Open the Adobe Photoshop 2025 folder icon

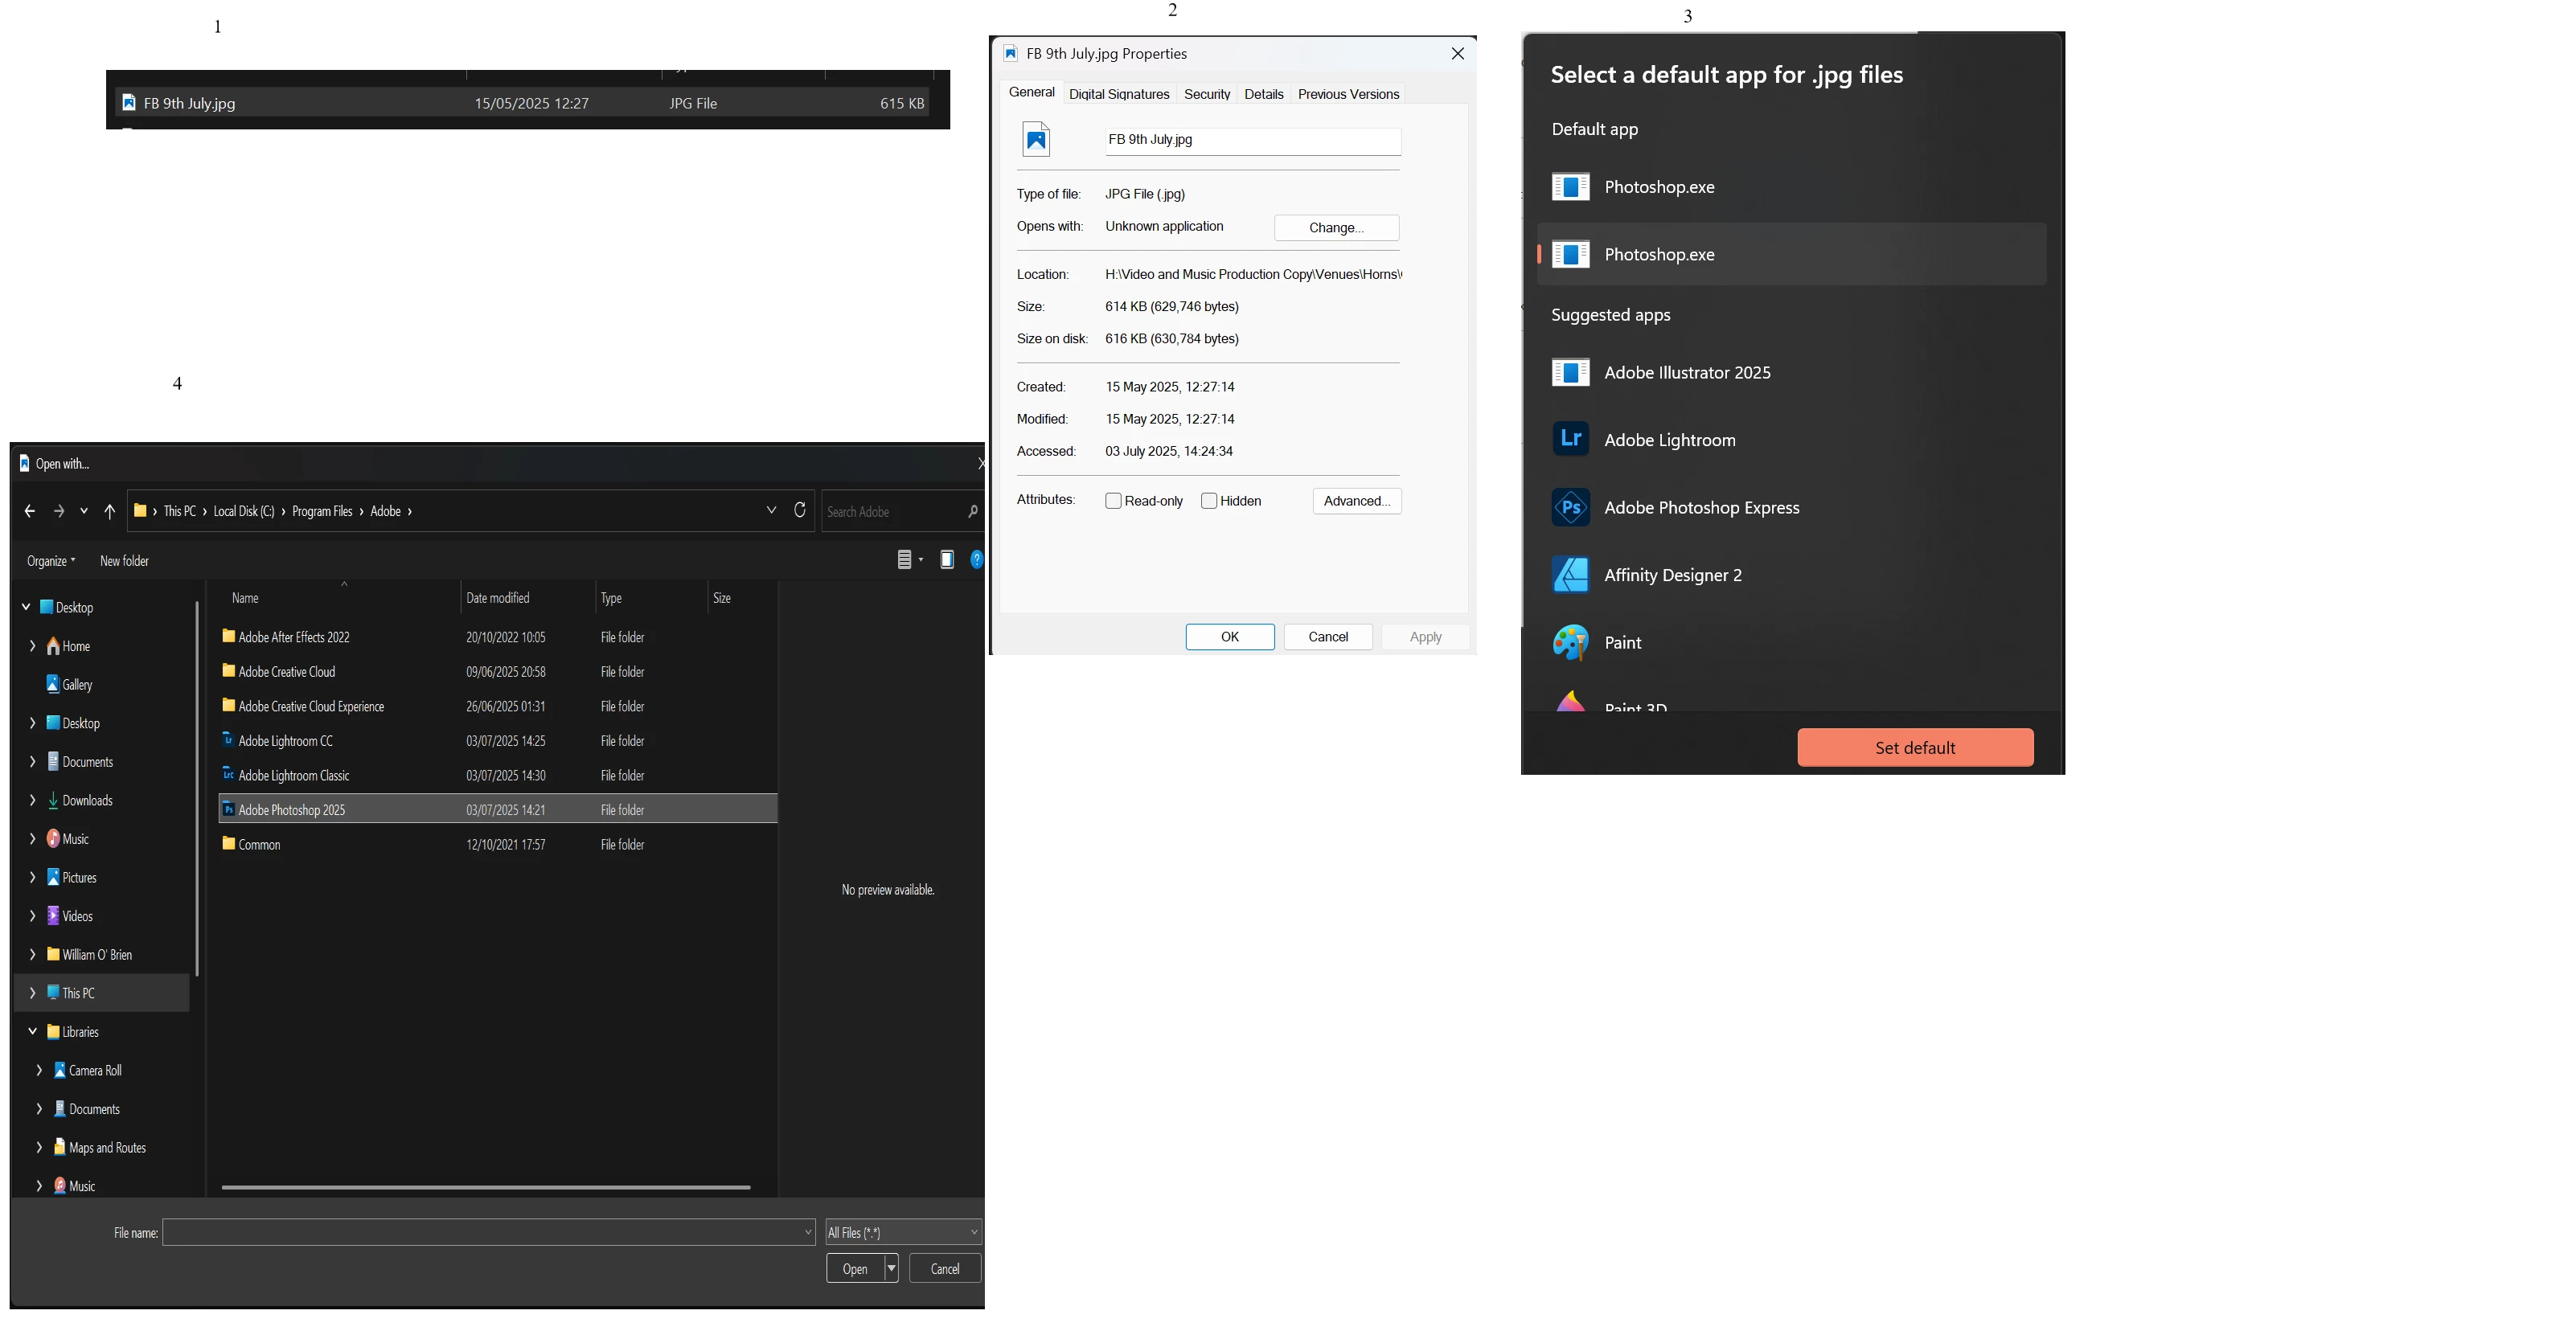(x=228, y=809)
